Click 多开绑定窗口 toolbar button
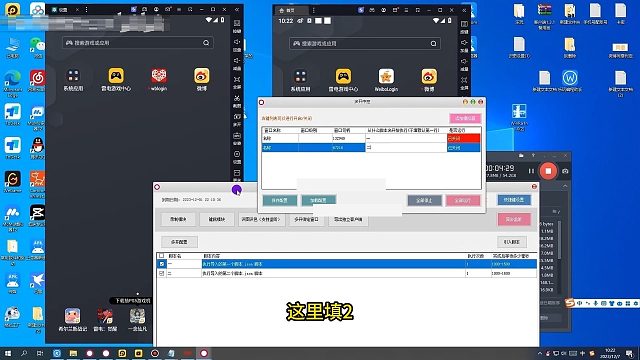This screenshot has width=640, height=360. tap(306, 219)
